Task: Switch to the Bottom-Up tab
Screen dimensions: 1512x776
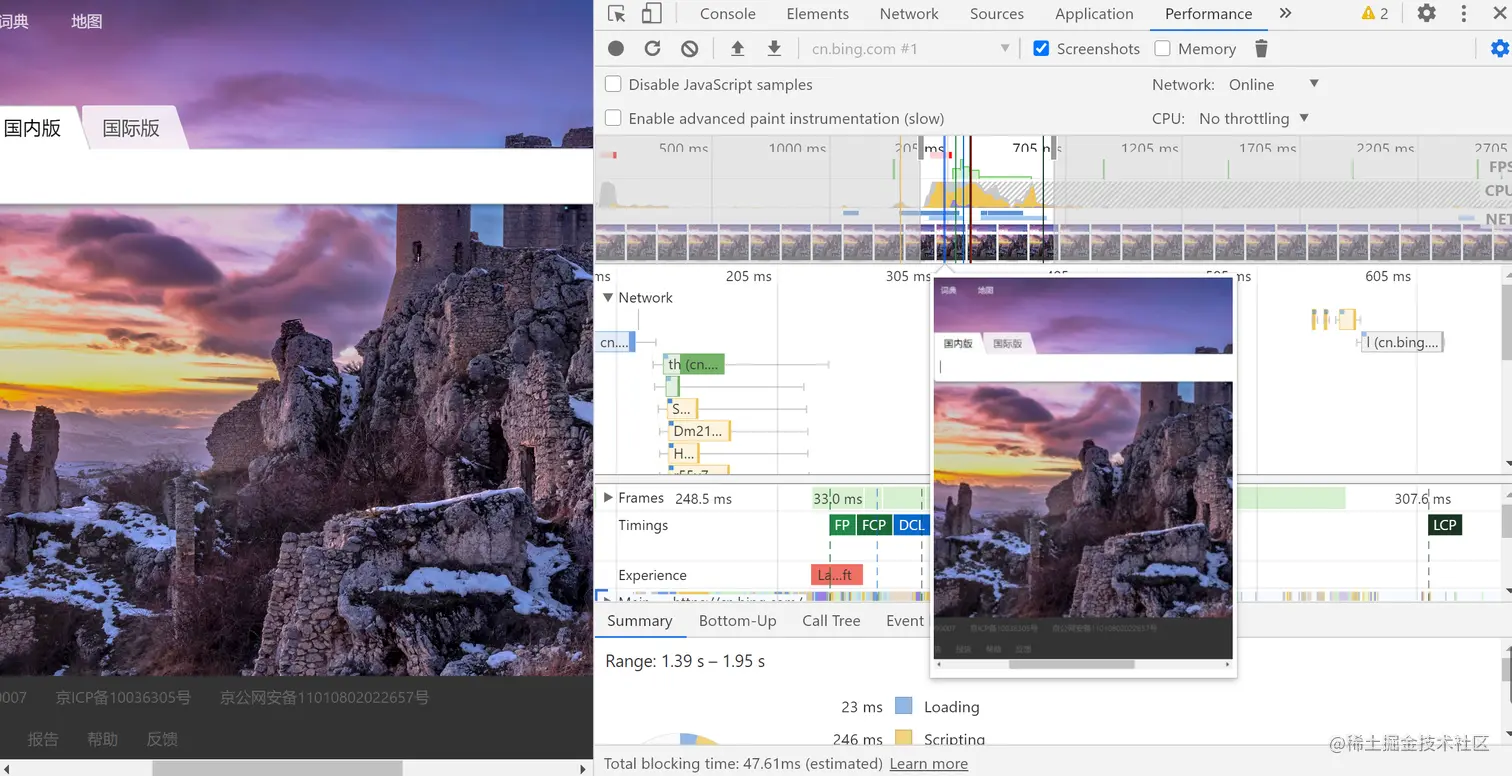Action: click(x=737, y=621)
